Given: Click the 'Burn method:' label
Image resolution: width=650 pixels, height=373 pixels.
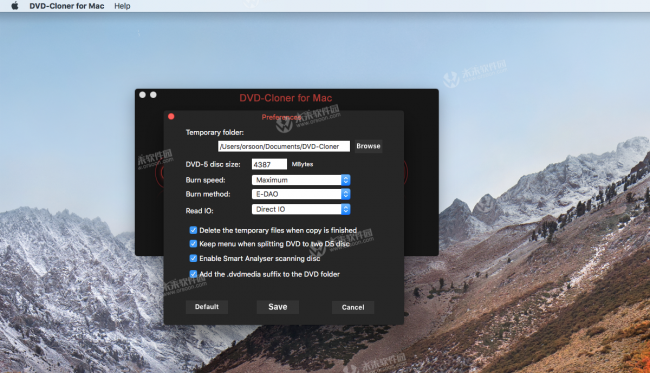Looking at the screenshot, I should 208,194.
